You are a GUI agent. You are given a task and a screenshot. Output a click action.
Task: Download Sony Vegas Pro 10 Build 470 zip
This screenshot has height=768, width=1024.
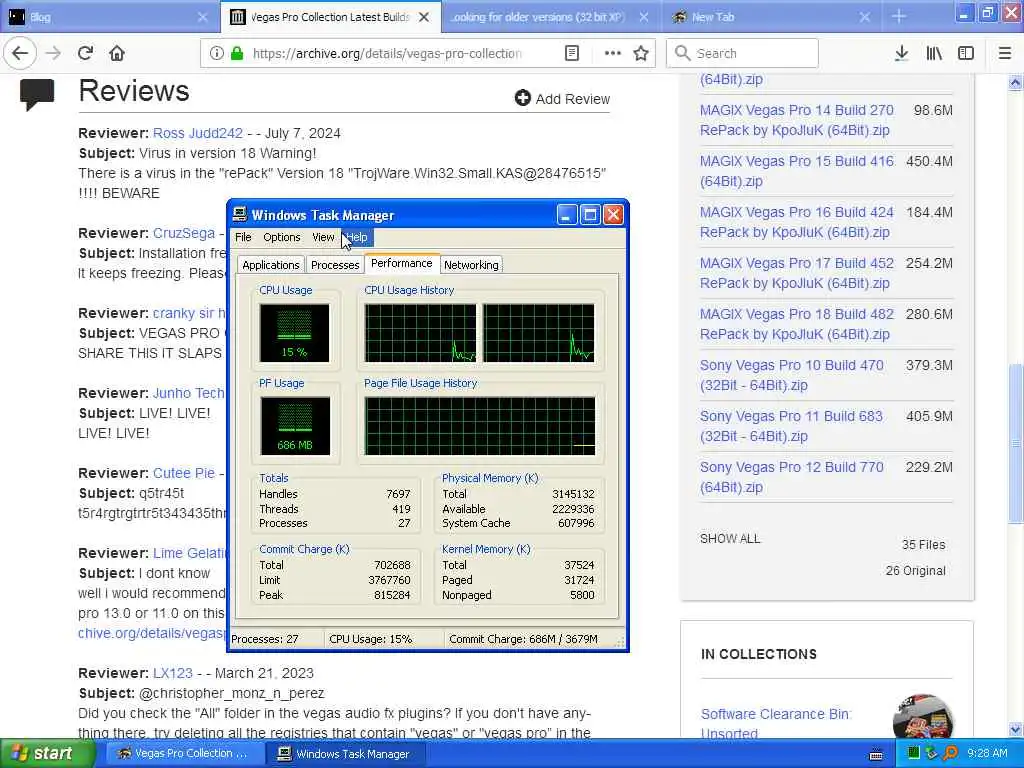792,375
